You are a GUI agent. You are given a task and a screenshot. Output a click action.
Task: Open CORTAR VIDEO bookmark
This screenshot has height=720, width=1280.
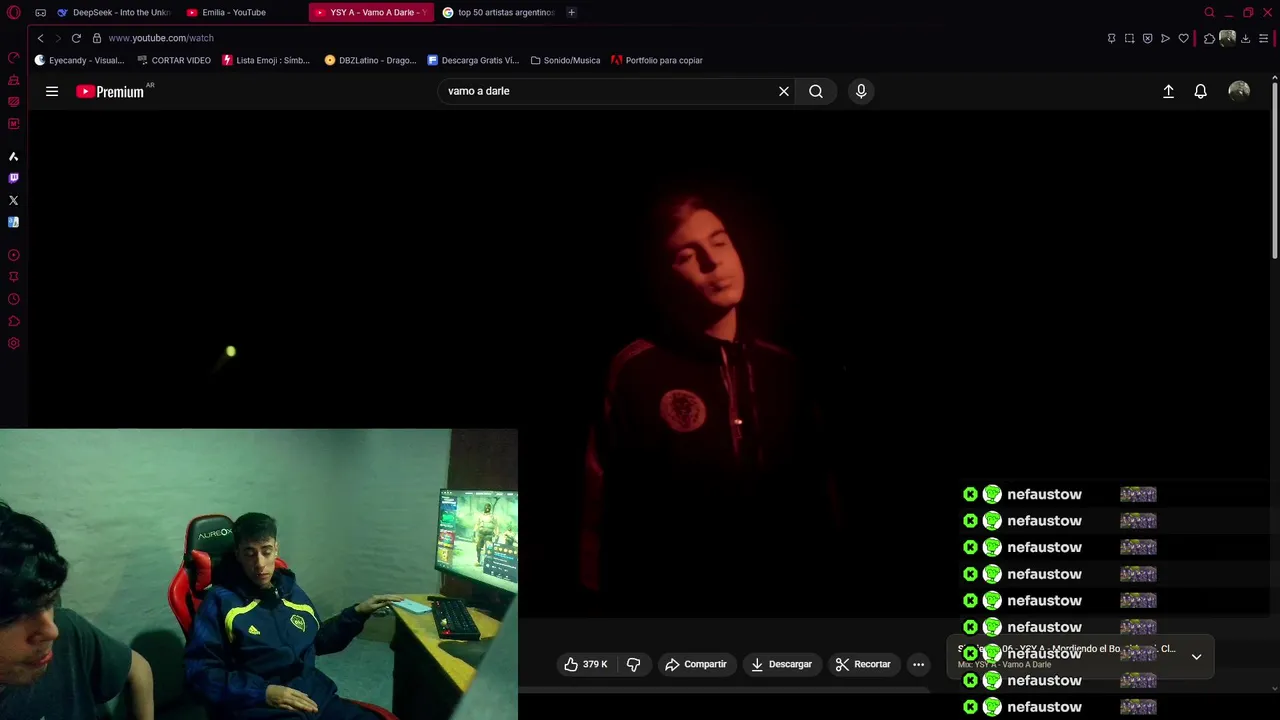(x=174, y=60)
